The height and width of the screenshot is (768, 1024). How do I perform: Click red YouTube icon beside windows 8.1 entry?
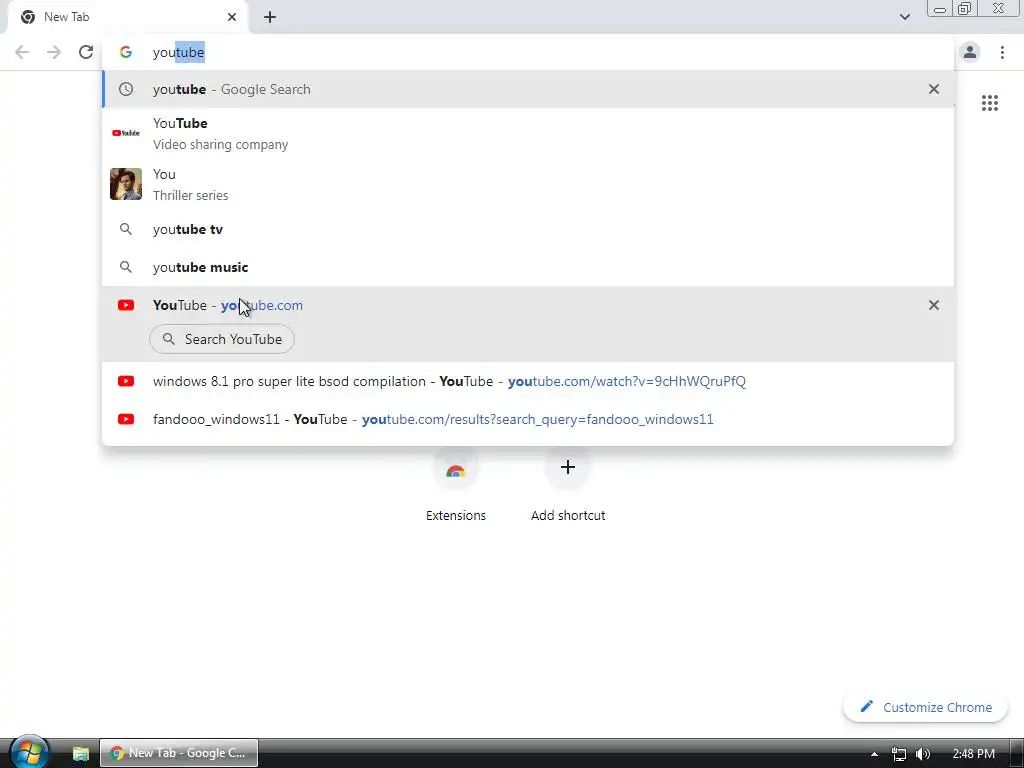pyautogui.click(x=126, y=381)
